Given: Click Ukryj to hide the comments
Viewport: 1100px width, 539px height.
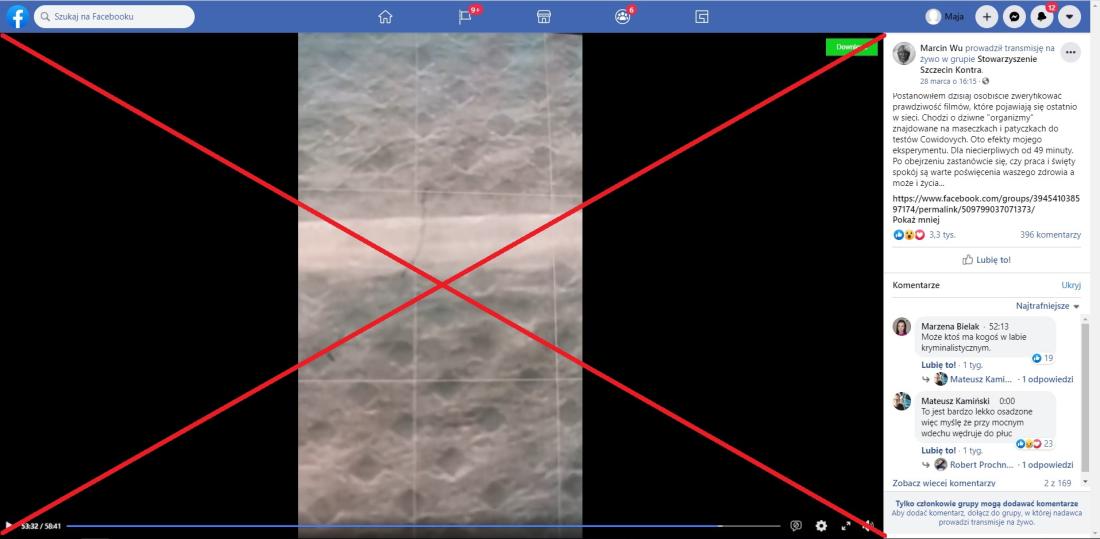Looking at the screenshot, I should click(1071, 285).
